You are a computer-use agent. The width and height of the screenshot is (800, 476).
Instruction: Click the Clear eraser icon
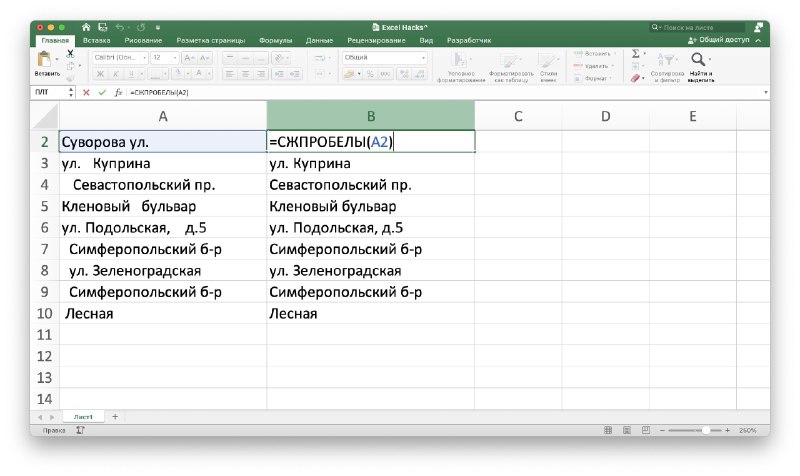635,78
